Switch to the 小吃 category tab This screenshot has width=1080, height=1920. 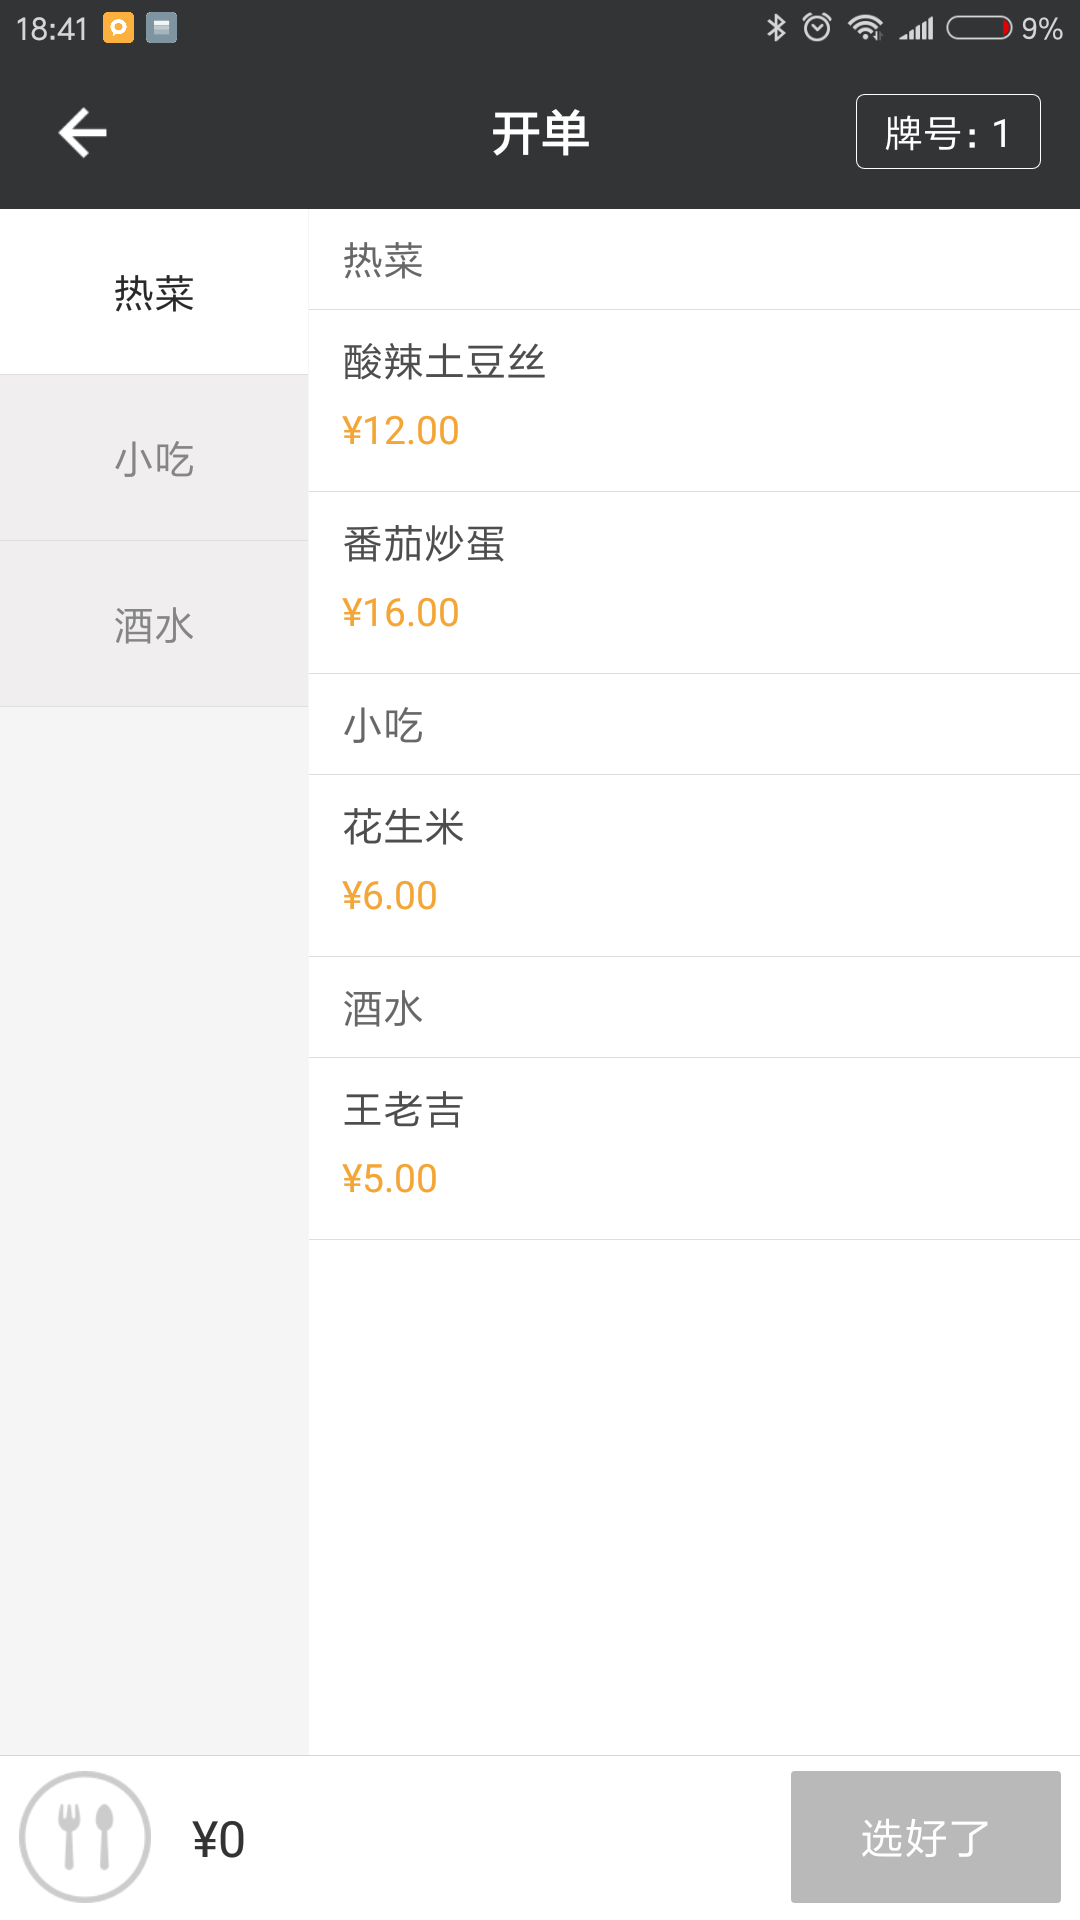(154, 459)
